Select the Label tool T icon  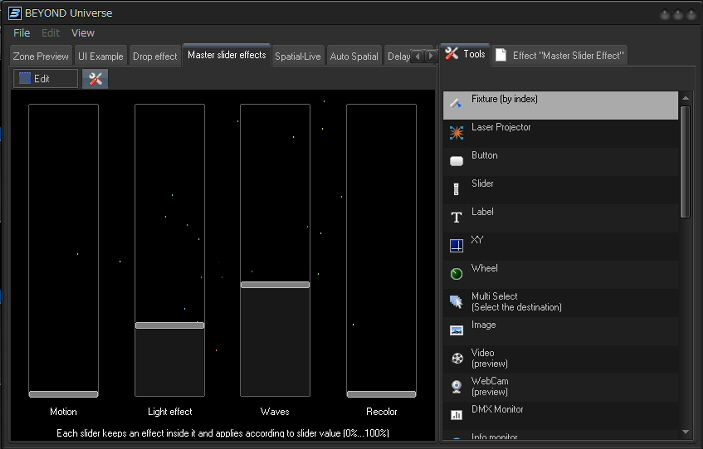(456, 218)
